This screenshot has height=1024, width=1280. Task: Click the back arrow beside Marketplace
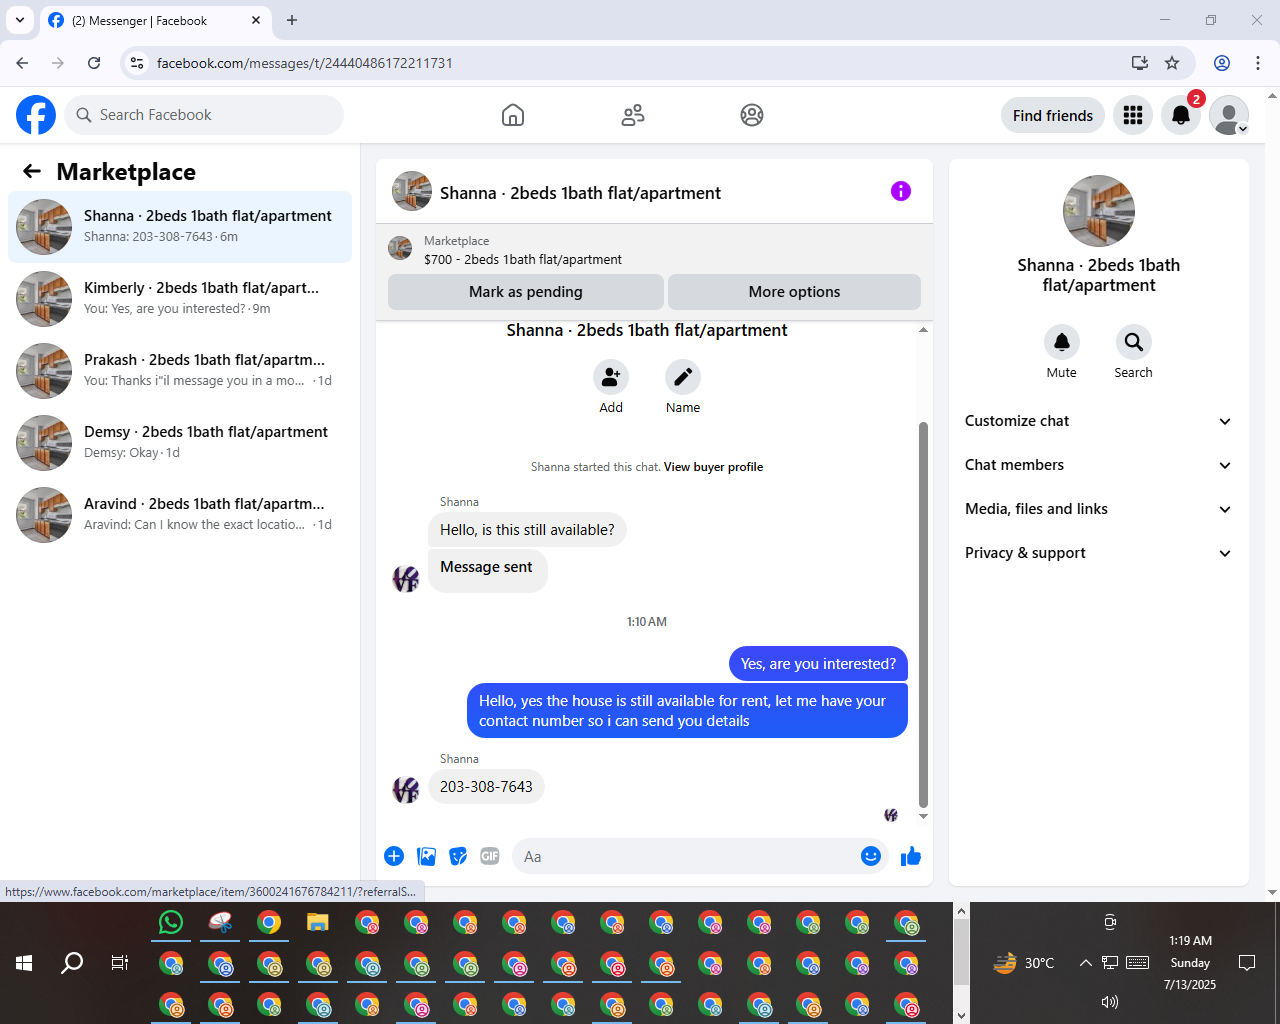pos(32,171)
